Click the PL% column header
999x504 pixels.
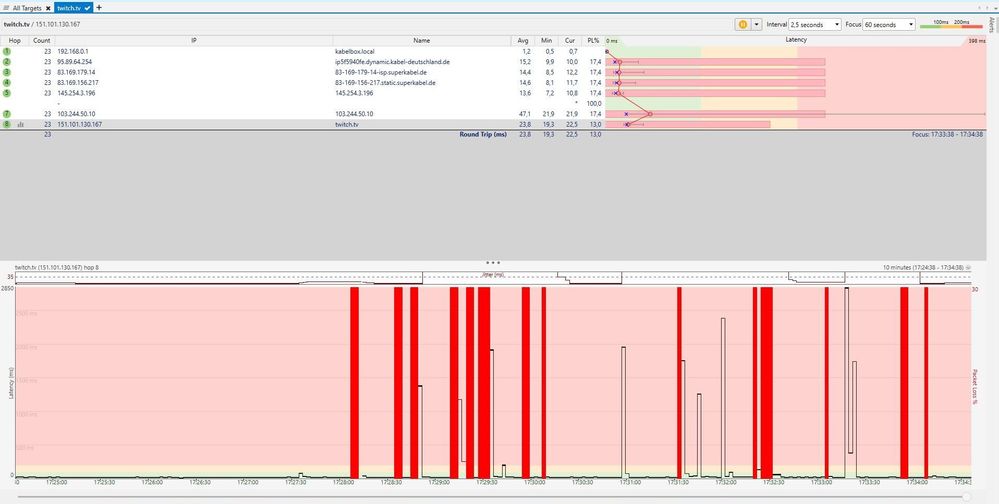595,40
